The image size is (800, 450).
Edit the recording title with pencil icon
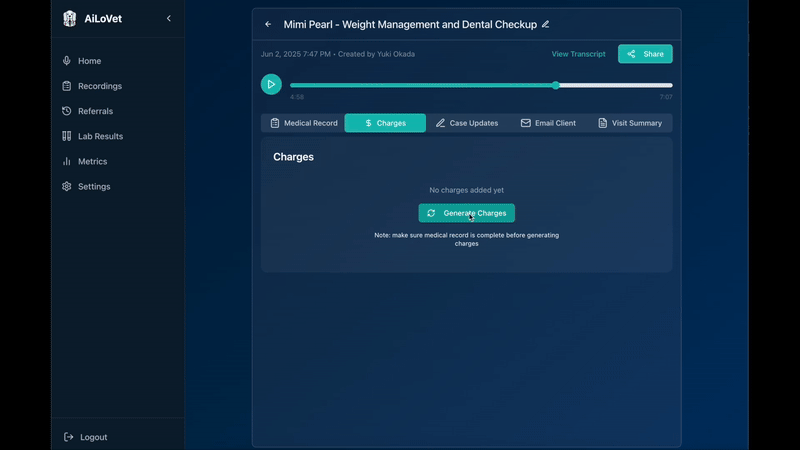pos(545,24)
